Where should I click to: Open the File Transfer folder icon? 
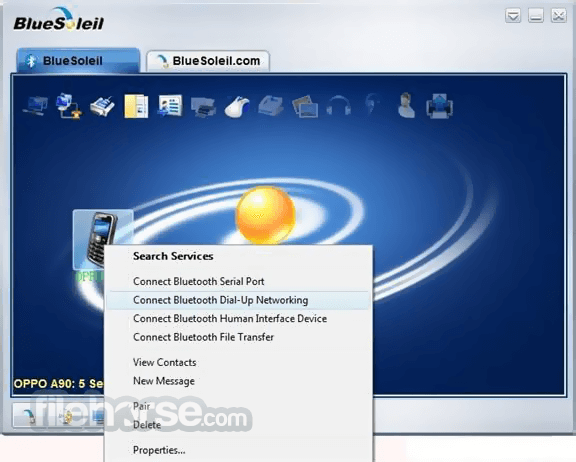coord(136,106)
